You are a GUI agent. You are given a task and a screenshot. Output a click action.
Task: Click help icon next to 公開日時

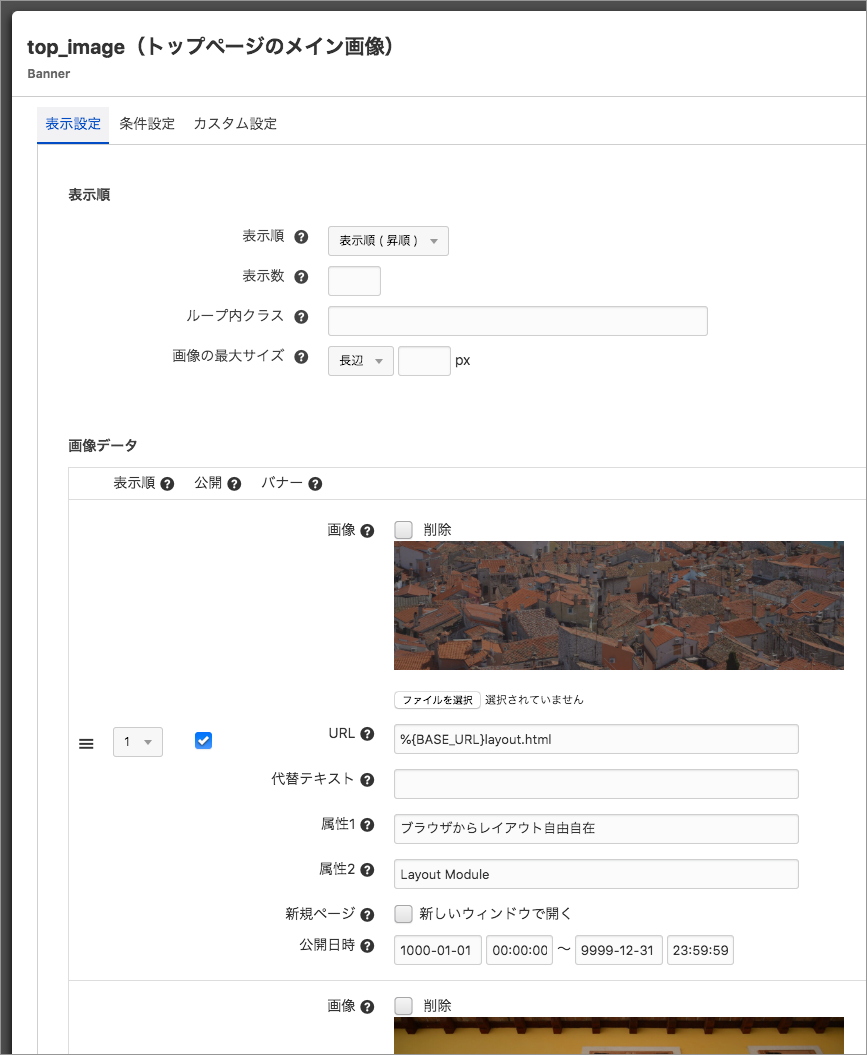[367, 946]
